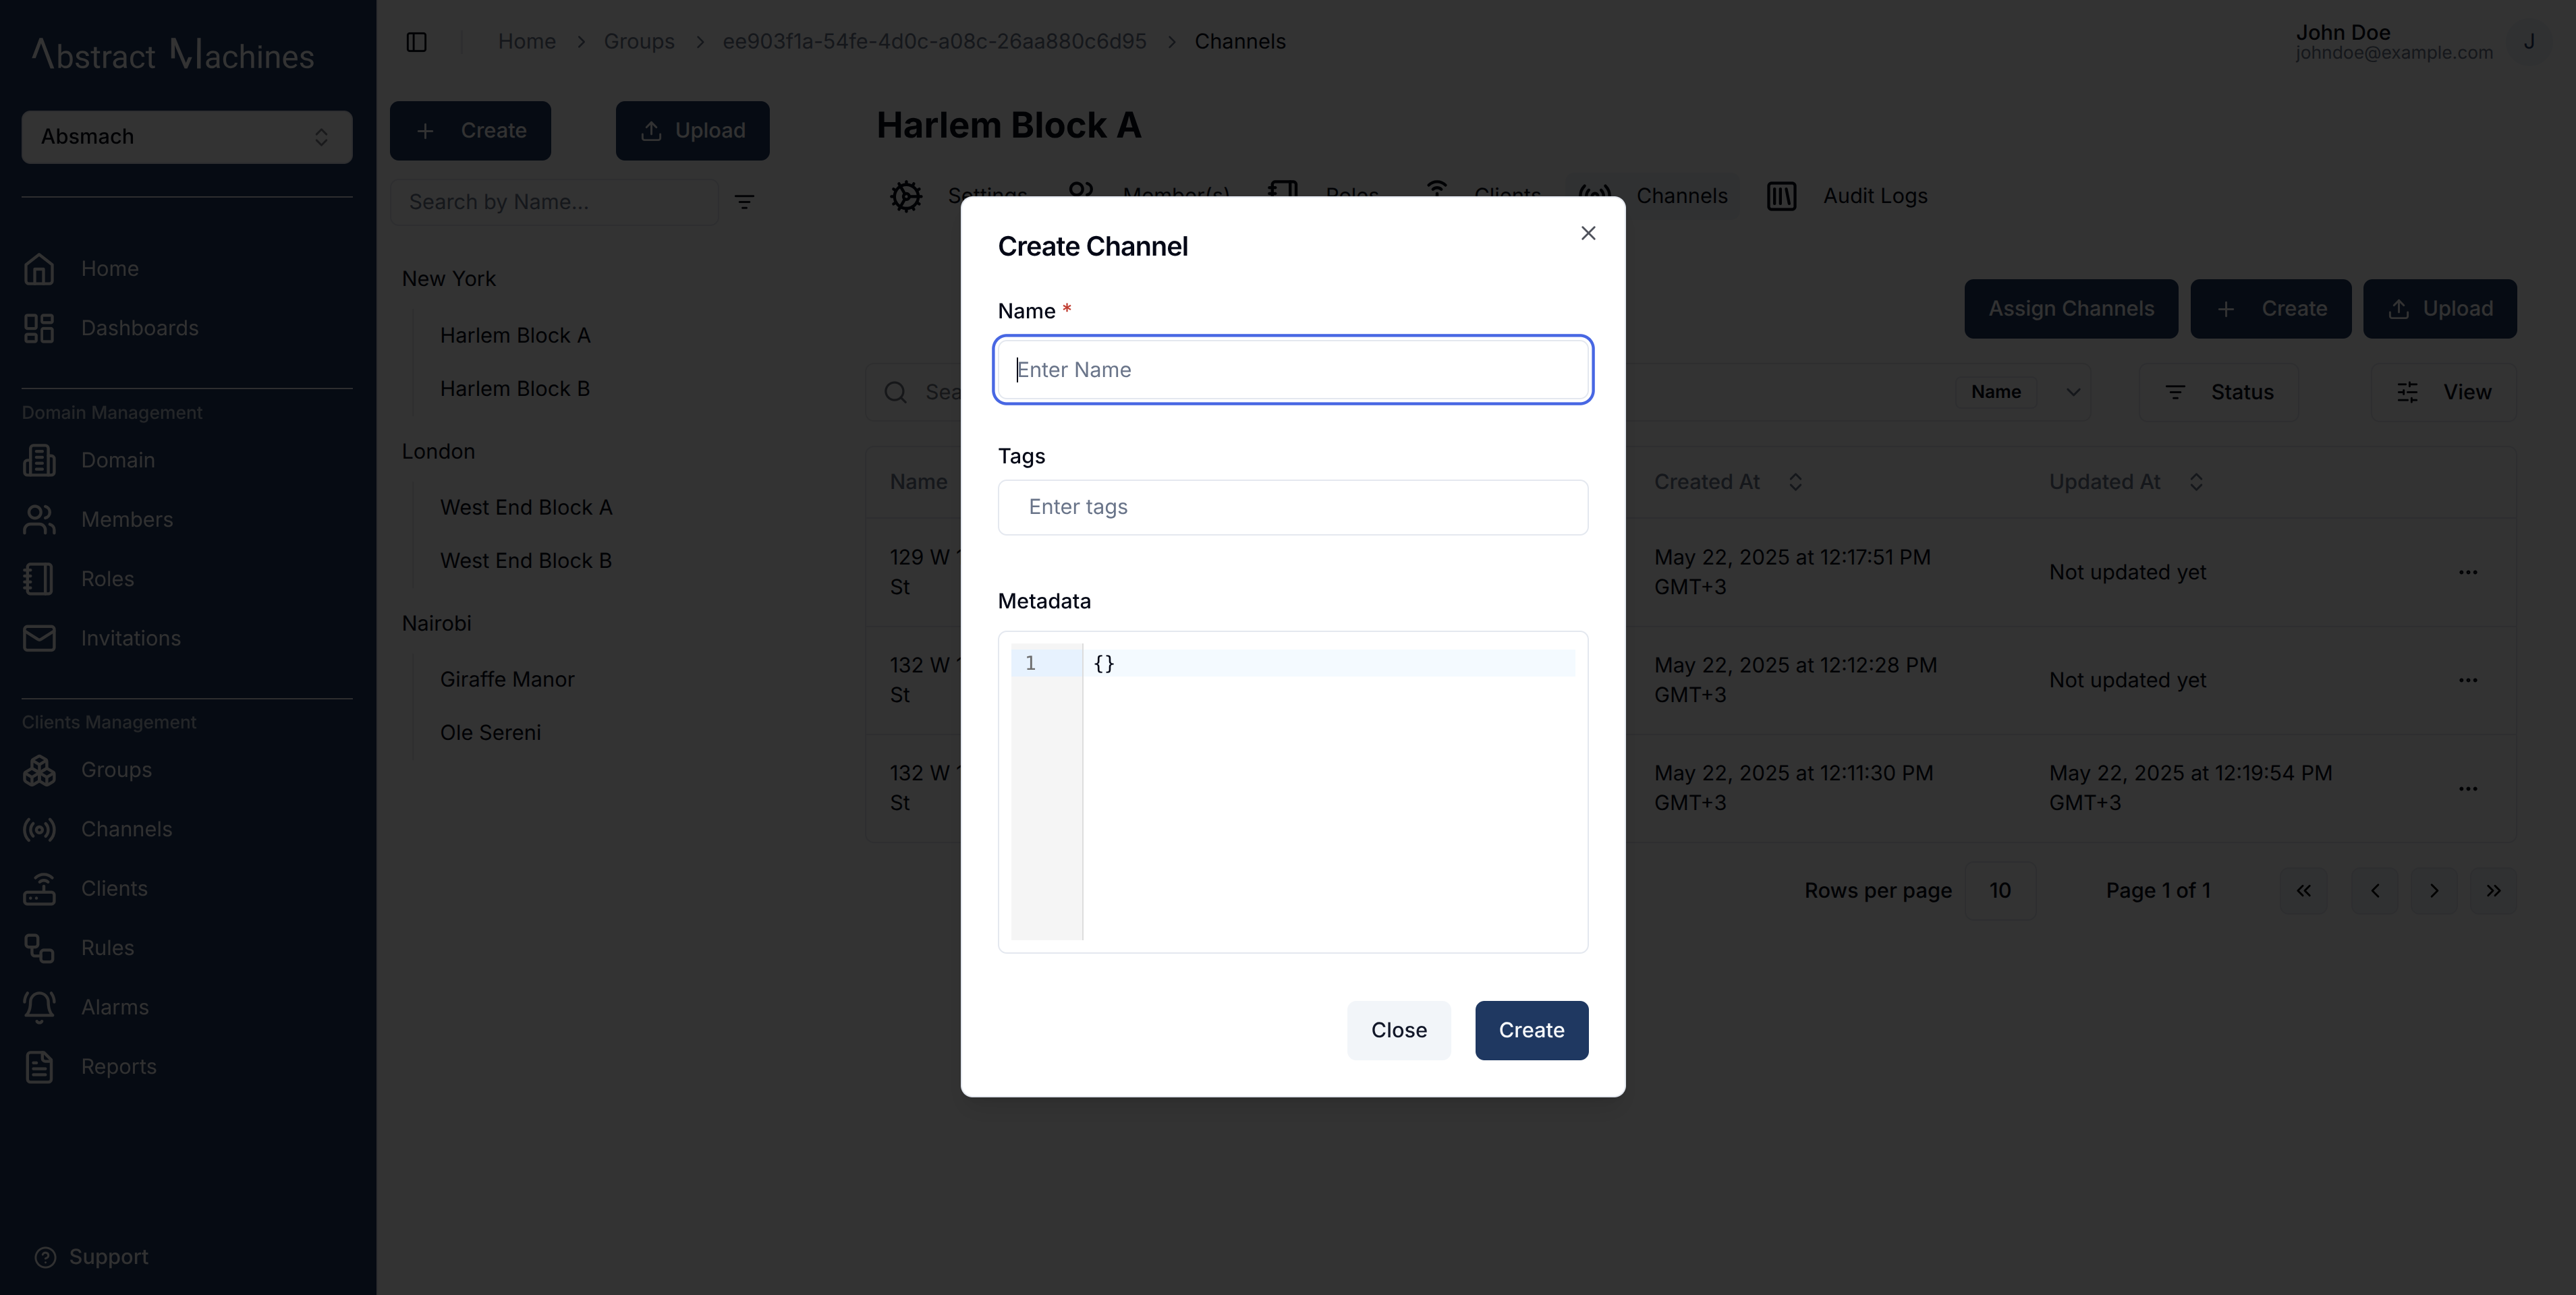The width and height of the screenshot is (2576, 1295).
Task: Click the Search by Name field
Action: pyautogui.click(x=554, y=202)
